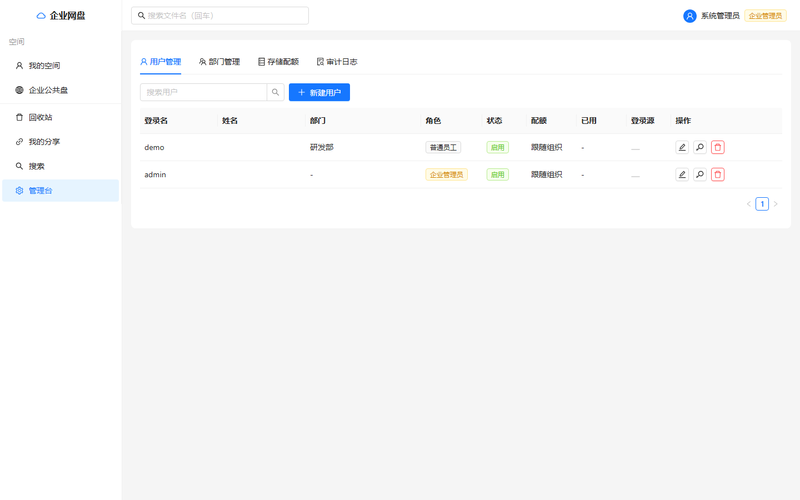
Task: Click the user search magnifier button
Action: [x=276, y=92]
